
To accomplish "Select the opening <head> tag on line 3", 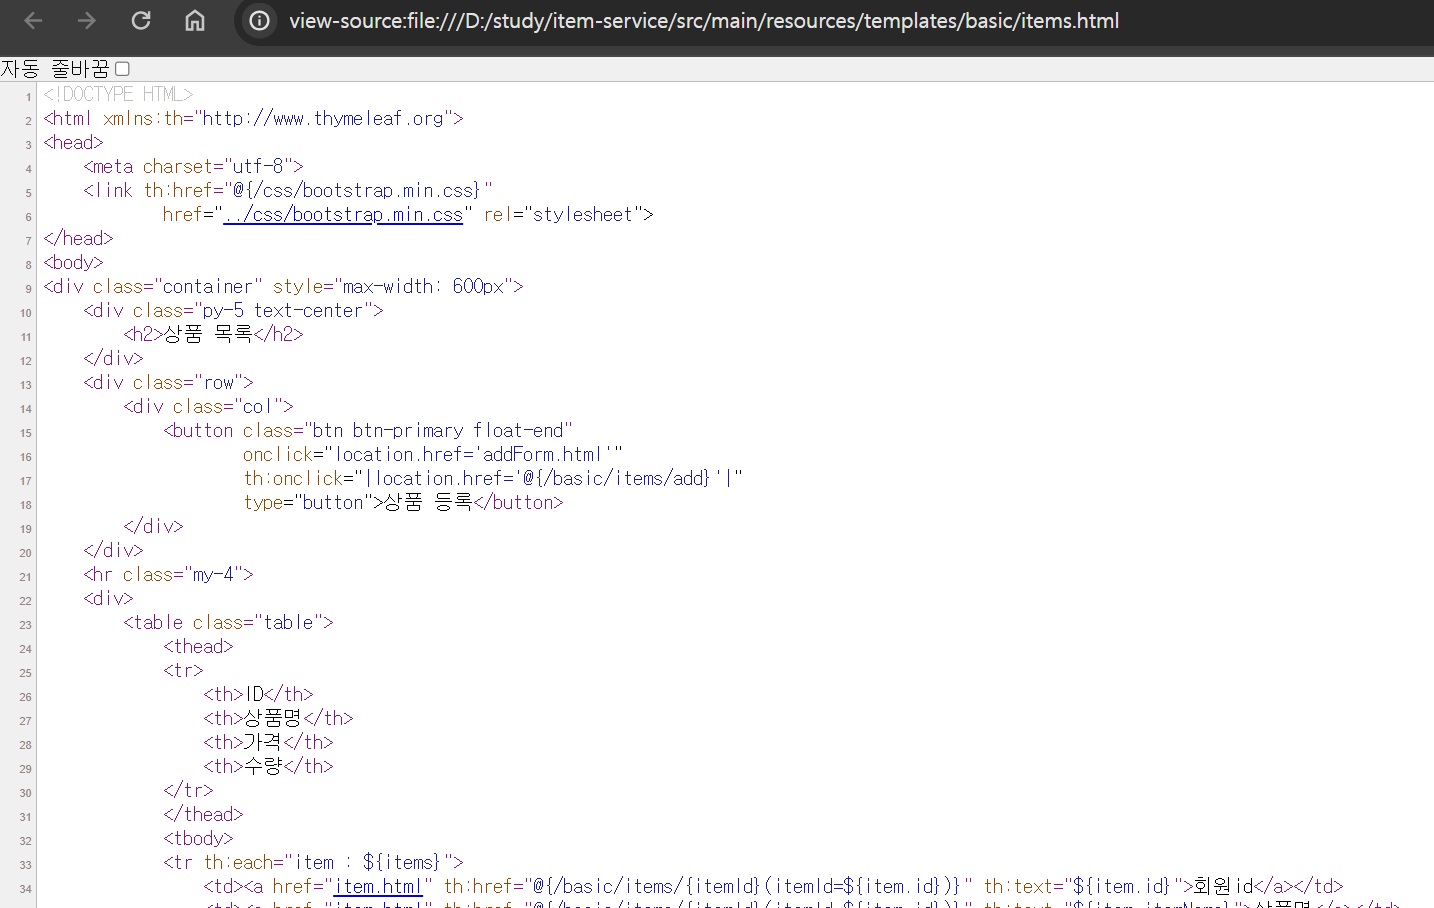I will click(x=73, y=143).
